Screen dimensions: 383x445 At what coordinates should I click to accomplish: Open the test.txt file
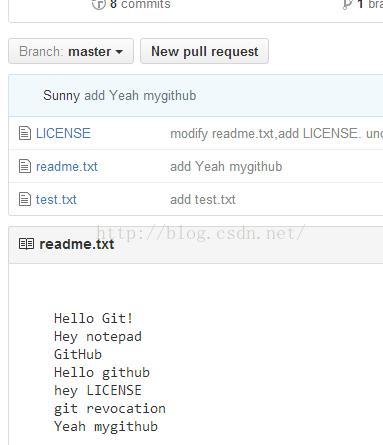56,200
